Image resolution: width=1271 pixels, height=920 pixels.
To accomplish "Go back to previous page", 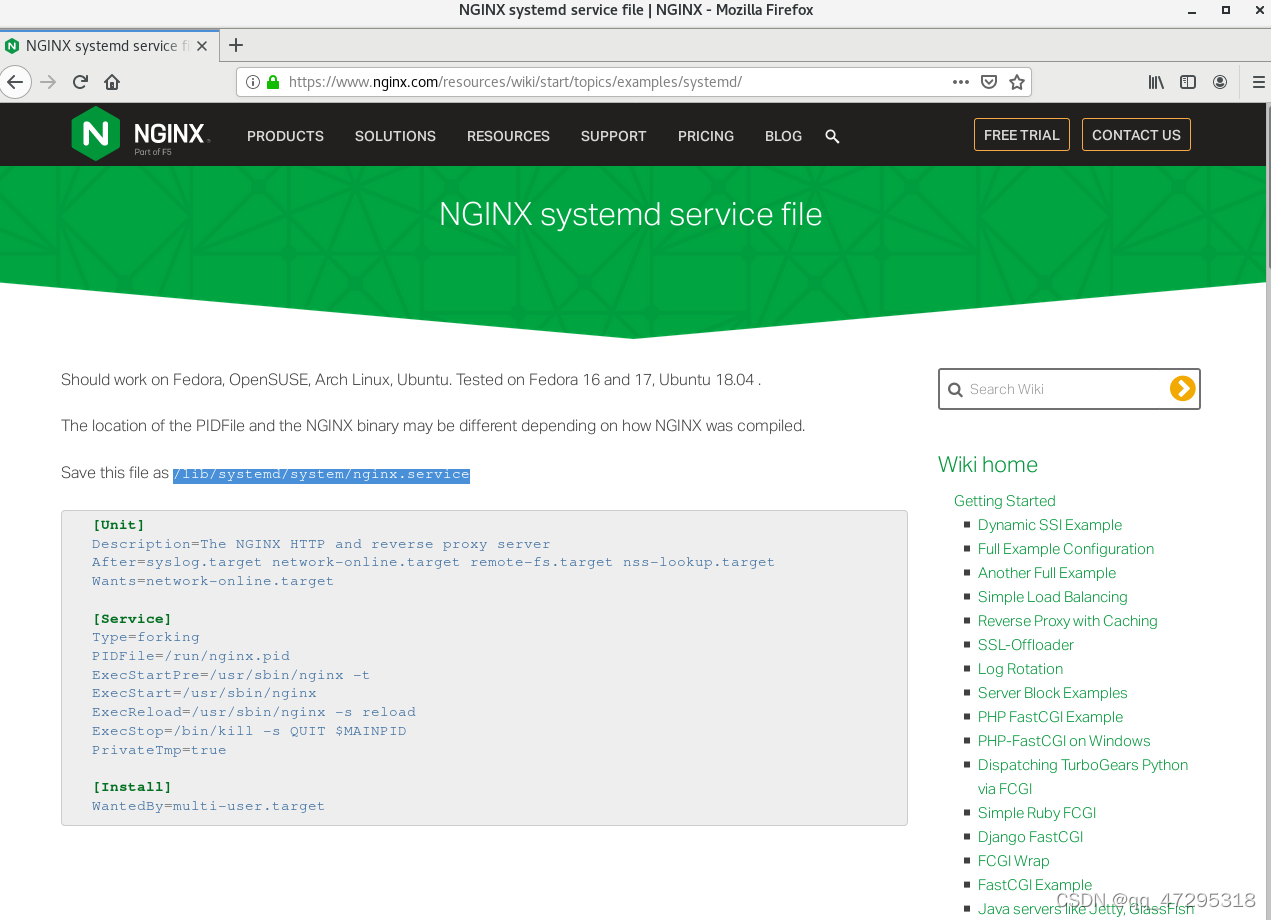I will pos(14,82).
